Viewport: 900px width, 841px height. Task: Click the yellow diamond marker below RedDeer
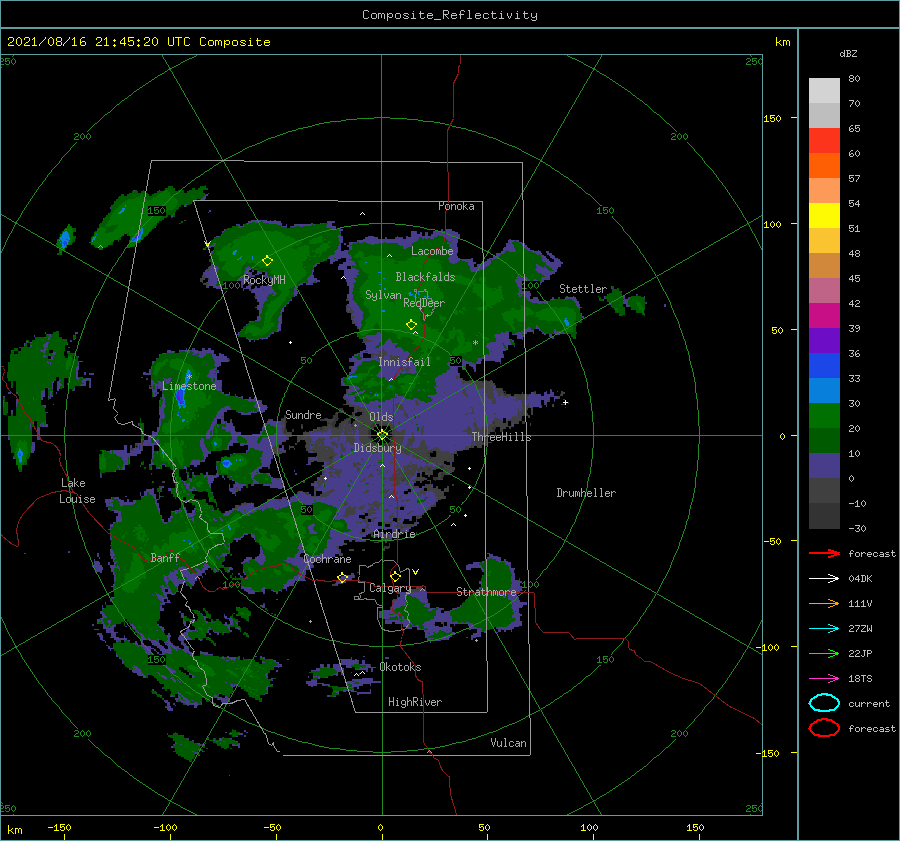(x=411, y=324)
